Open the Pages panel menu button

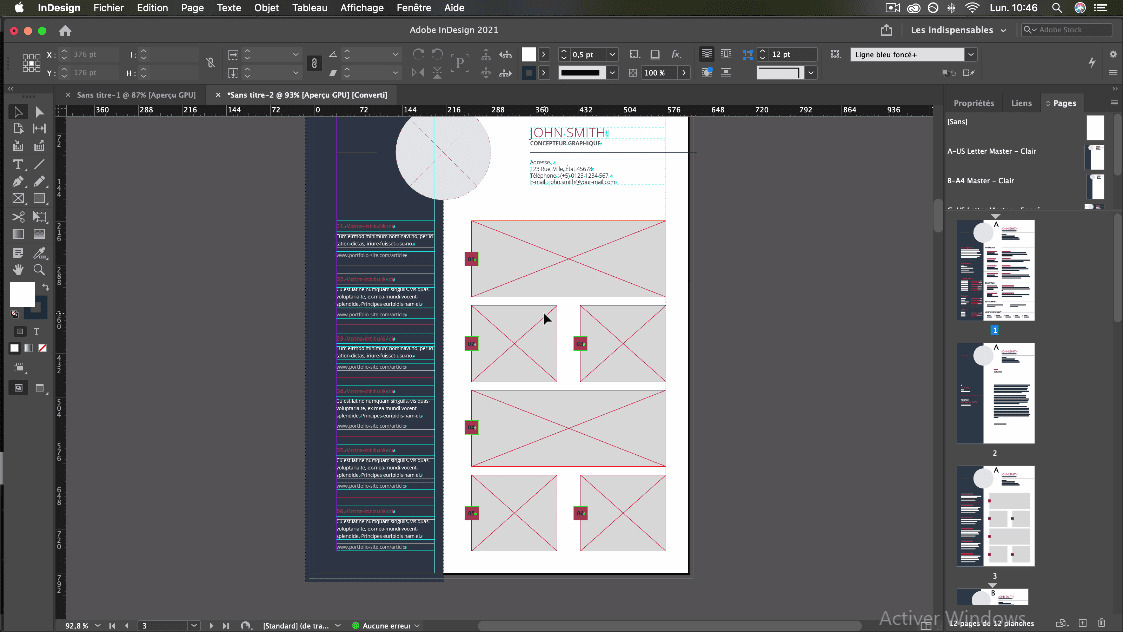pos(1113,100)
